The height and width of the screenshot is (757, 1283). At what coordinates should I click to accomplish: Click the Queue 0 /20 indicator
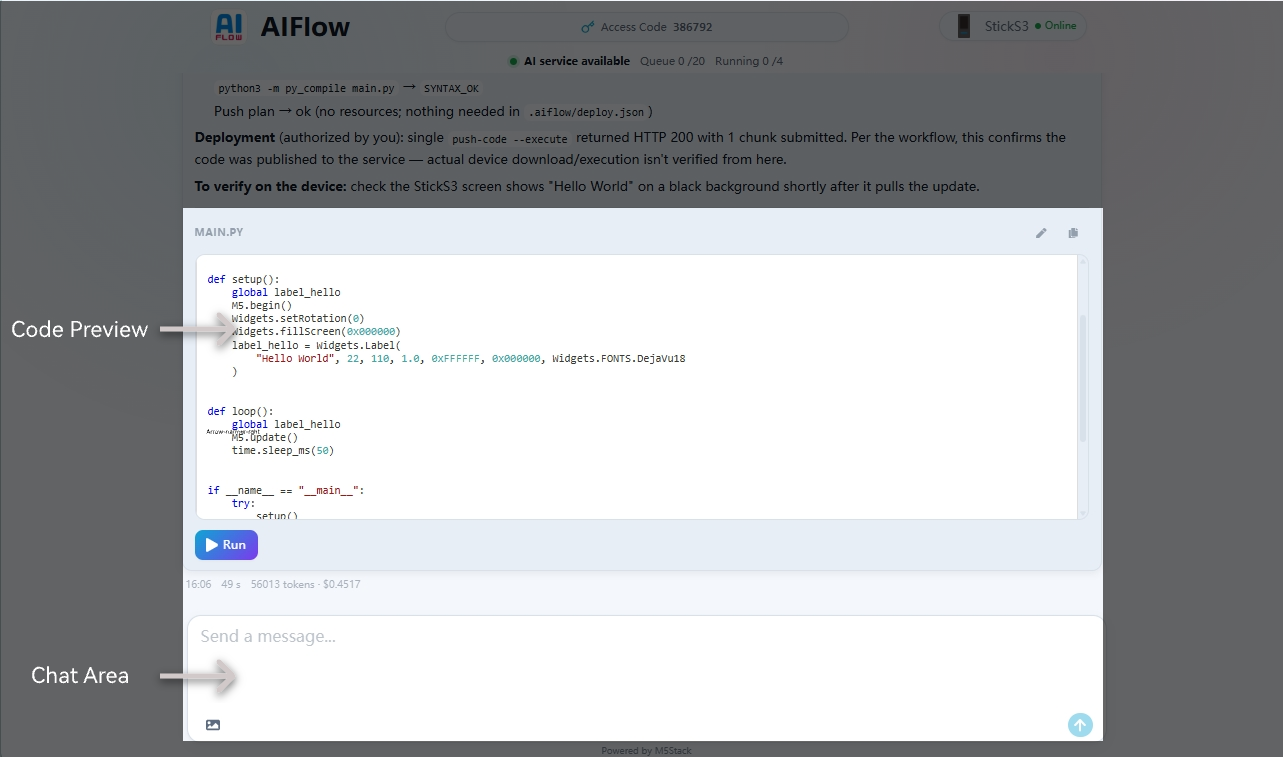pyautogui.click(x=672, y=61)
